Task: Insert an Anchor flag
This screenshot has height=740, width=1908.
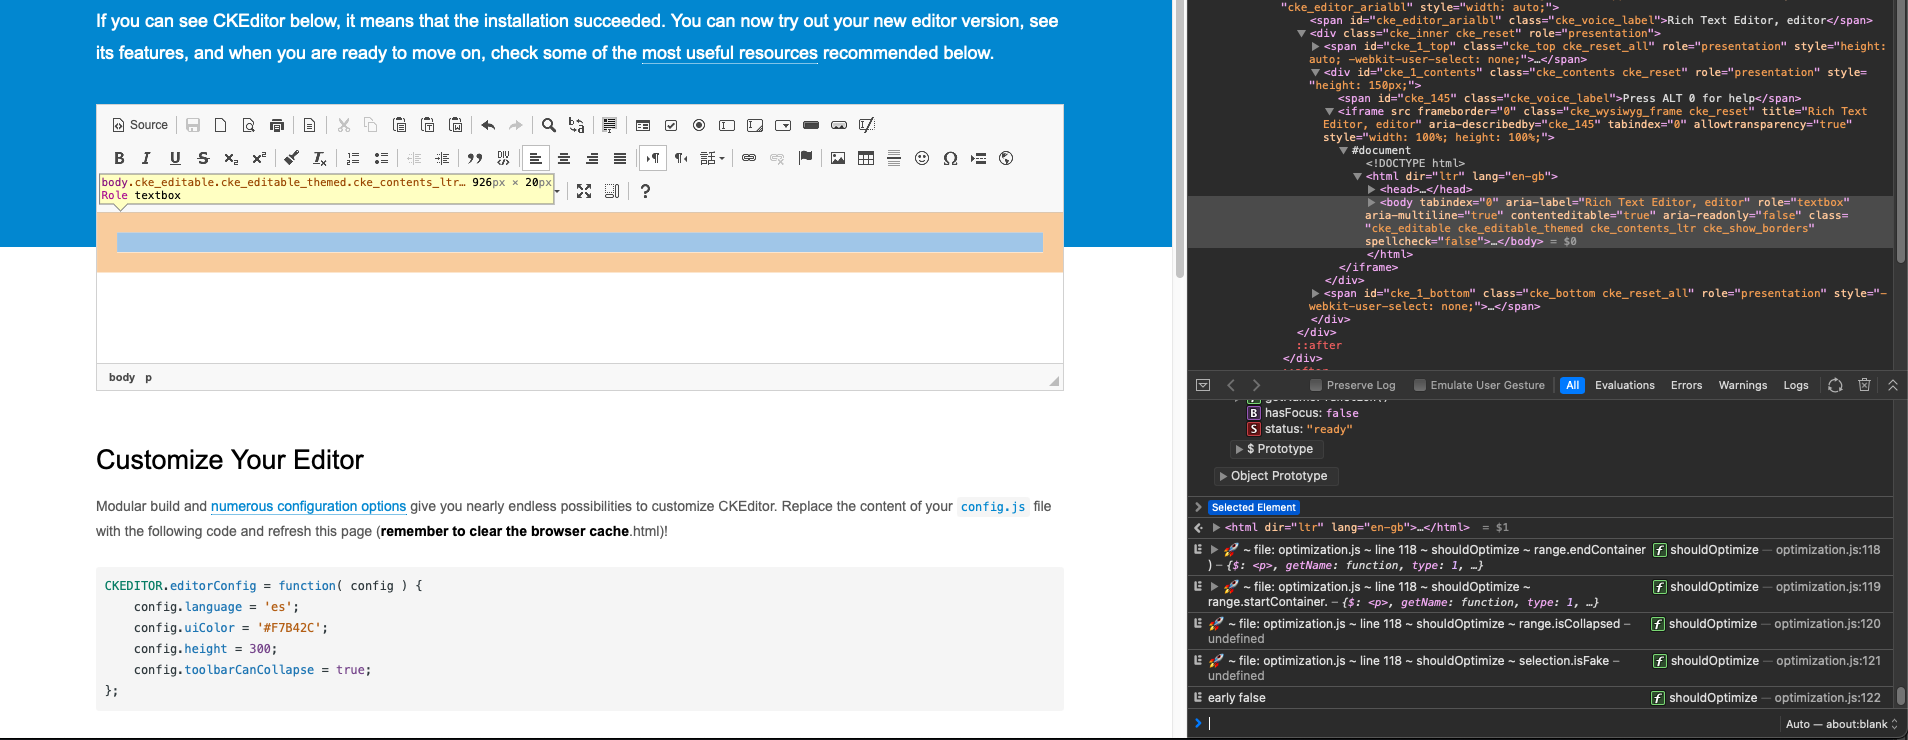Action: [805, 158]
